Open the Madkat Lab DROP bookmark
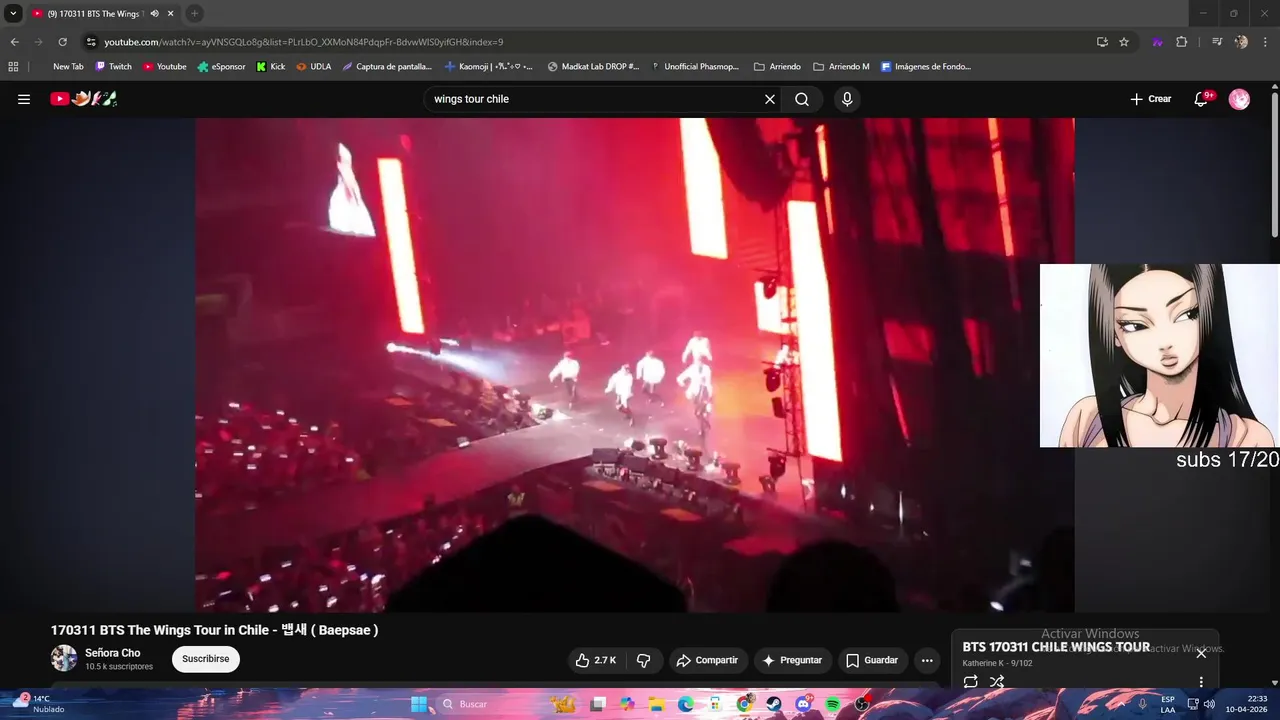The width and height of the screenshot is (1280, 720). pyautogui.click(x=594, y=67)
